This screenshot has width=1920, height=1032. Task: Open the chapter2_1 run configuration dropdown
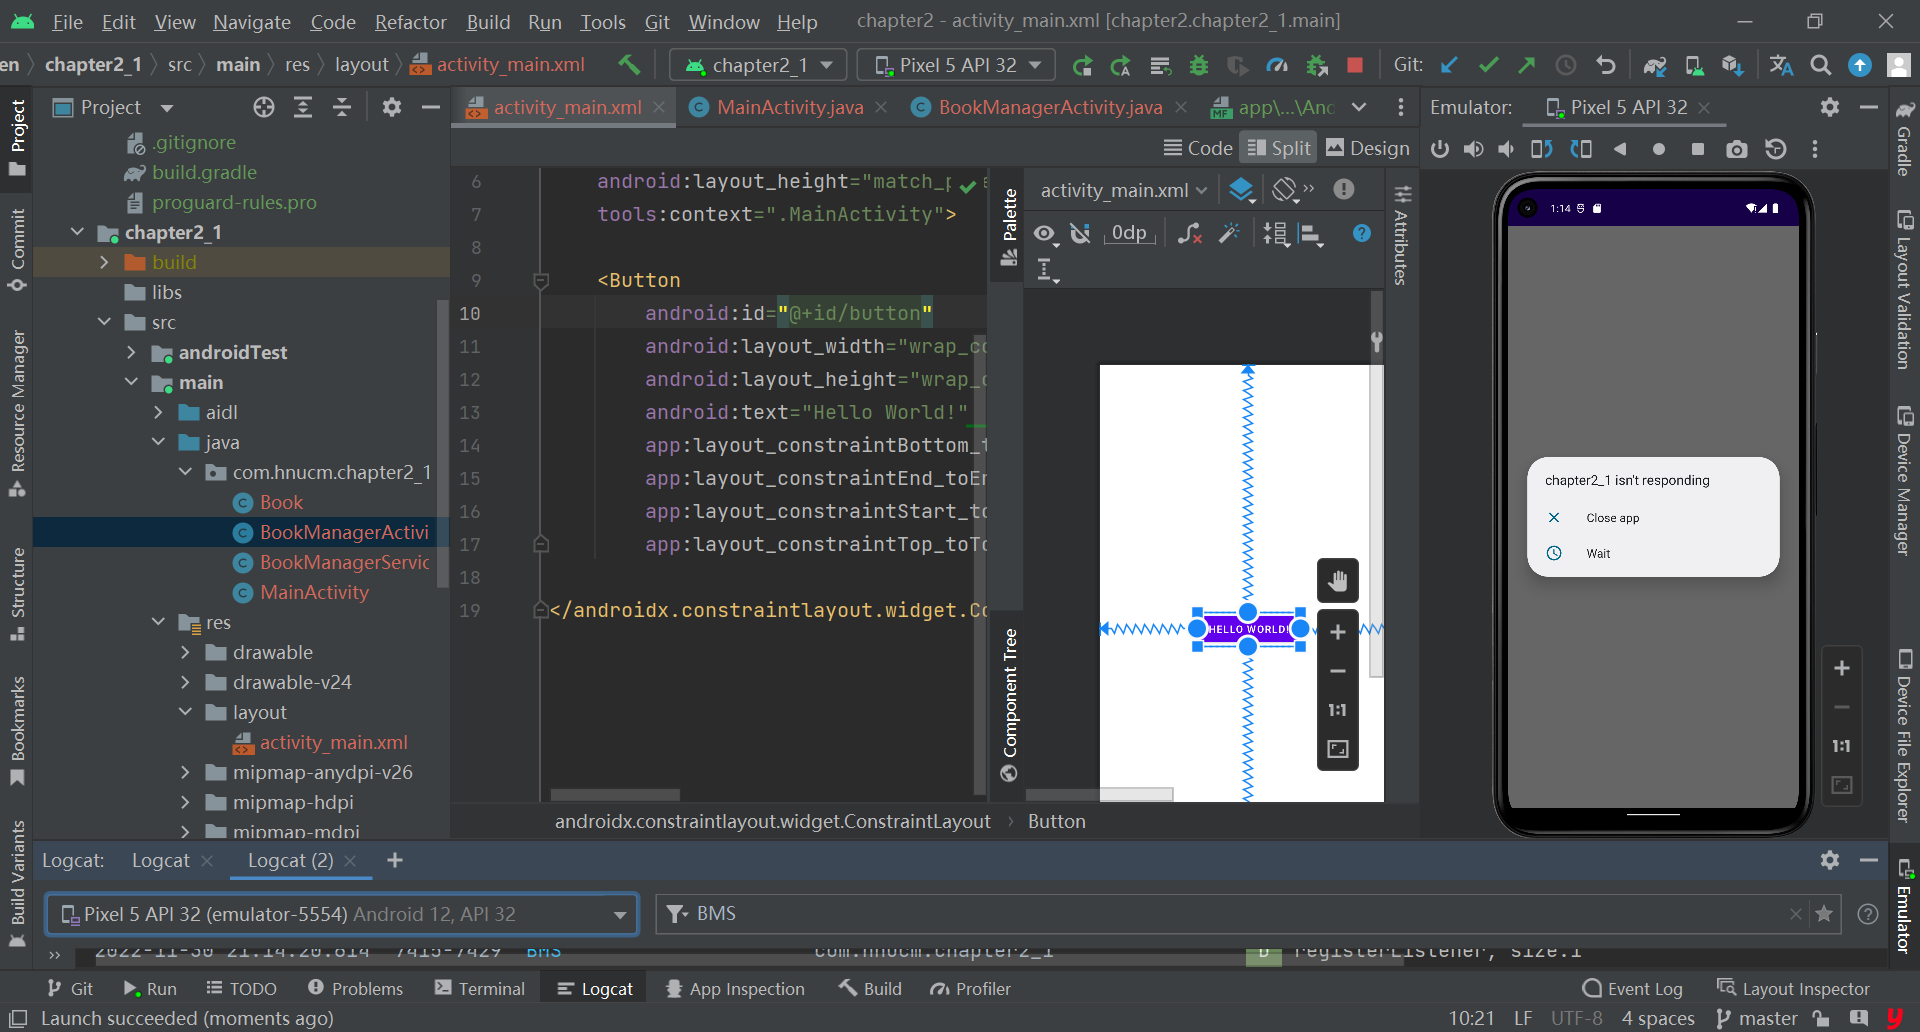coord(758,65)
